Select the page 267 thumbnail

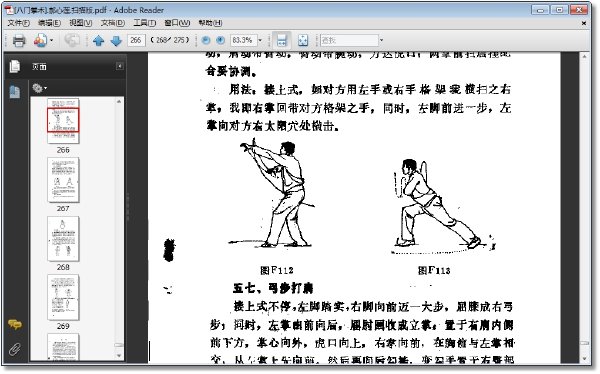point(63,180)
